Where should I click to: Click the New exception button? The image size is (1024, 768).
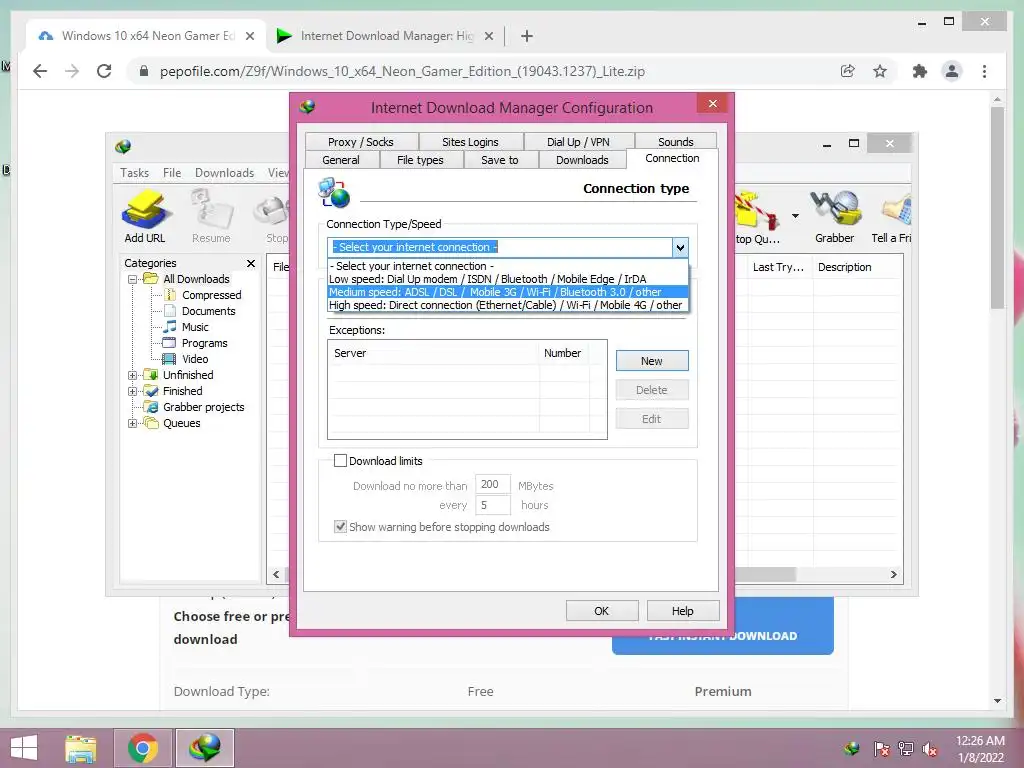(652, 360)
